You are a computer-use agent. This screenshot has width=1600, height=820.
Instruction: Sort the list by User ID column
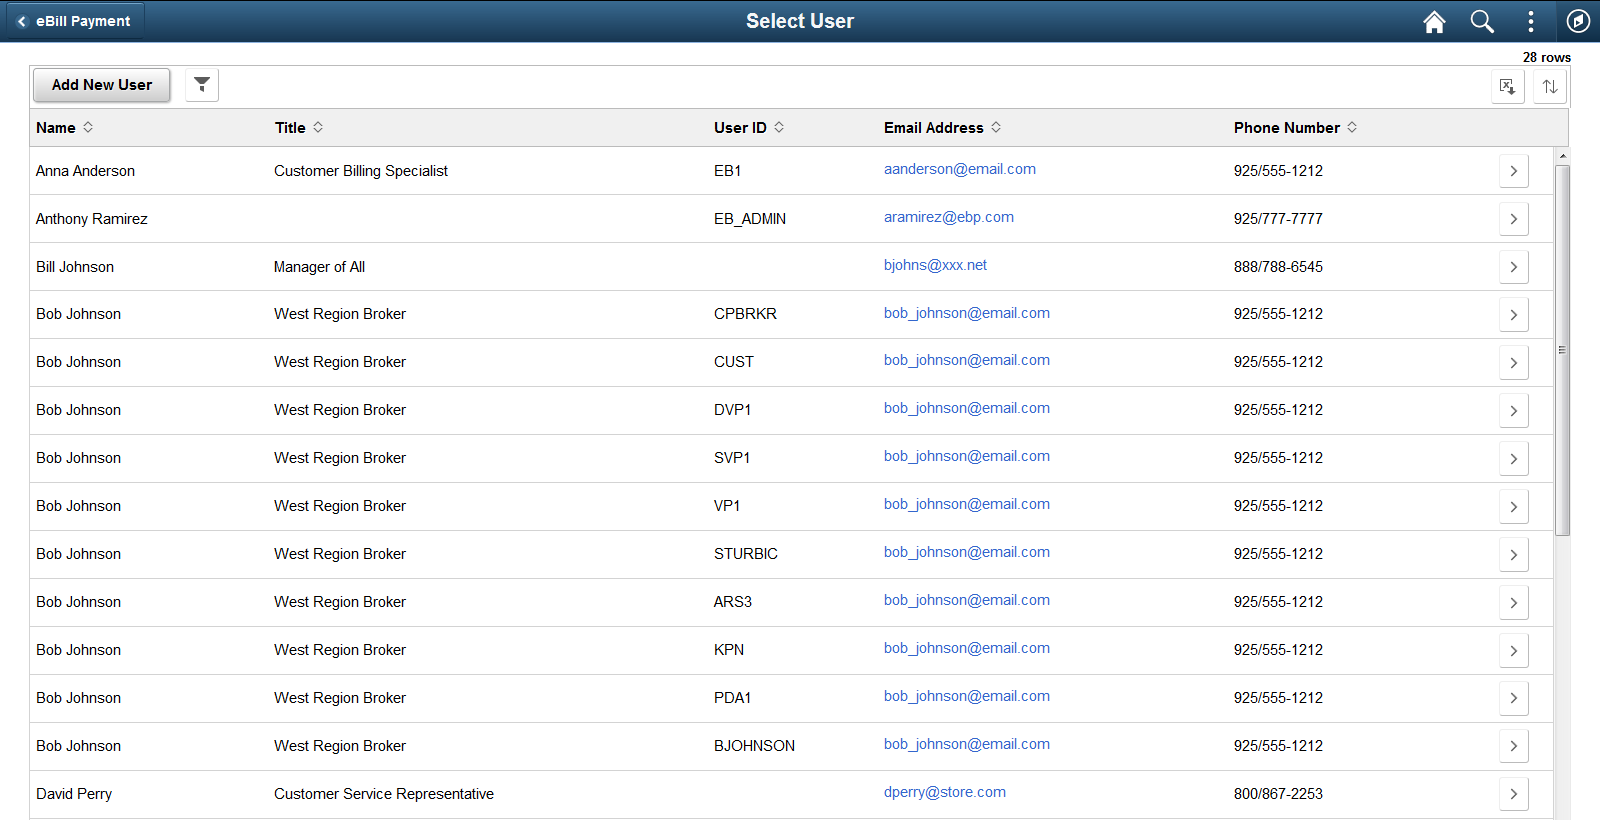749,128
